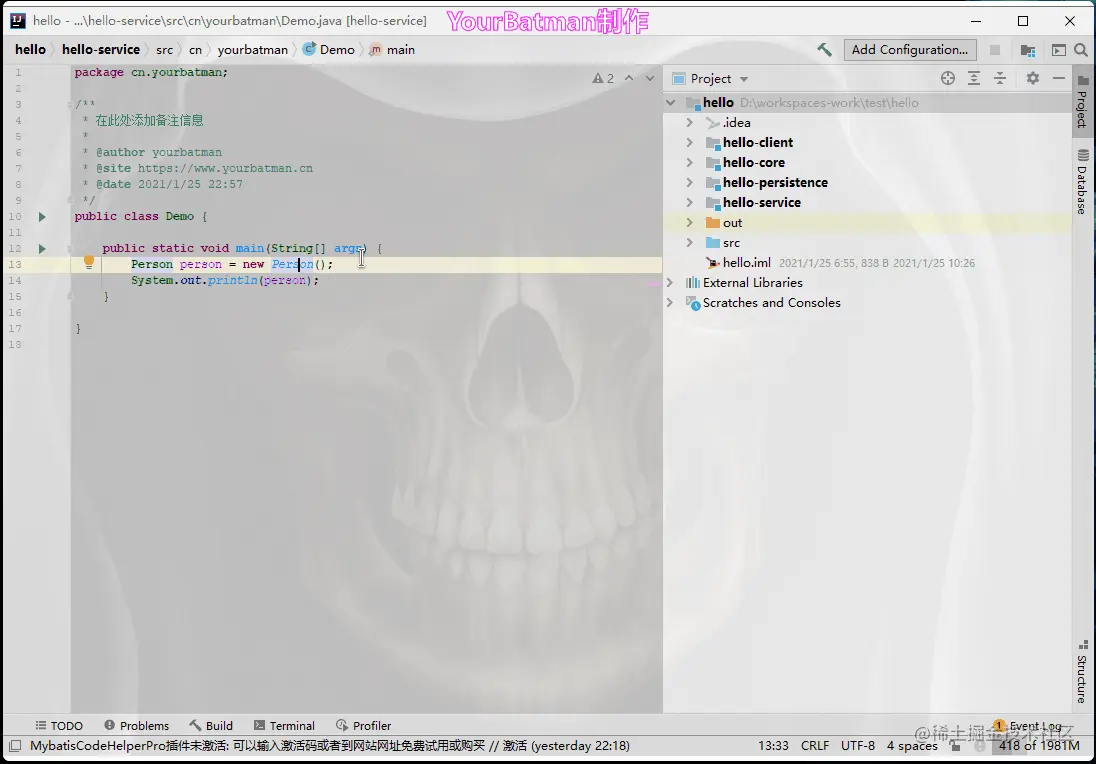Screen dimensions: 1096x764
Task: Expand Scratches and Consoles node
Action: tap(670, 303)
